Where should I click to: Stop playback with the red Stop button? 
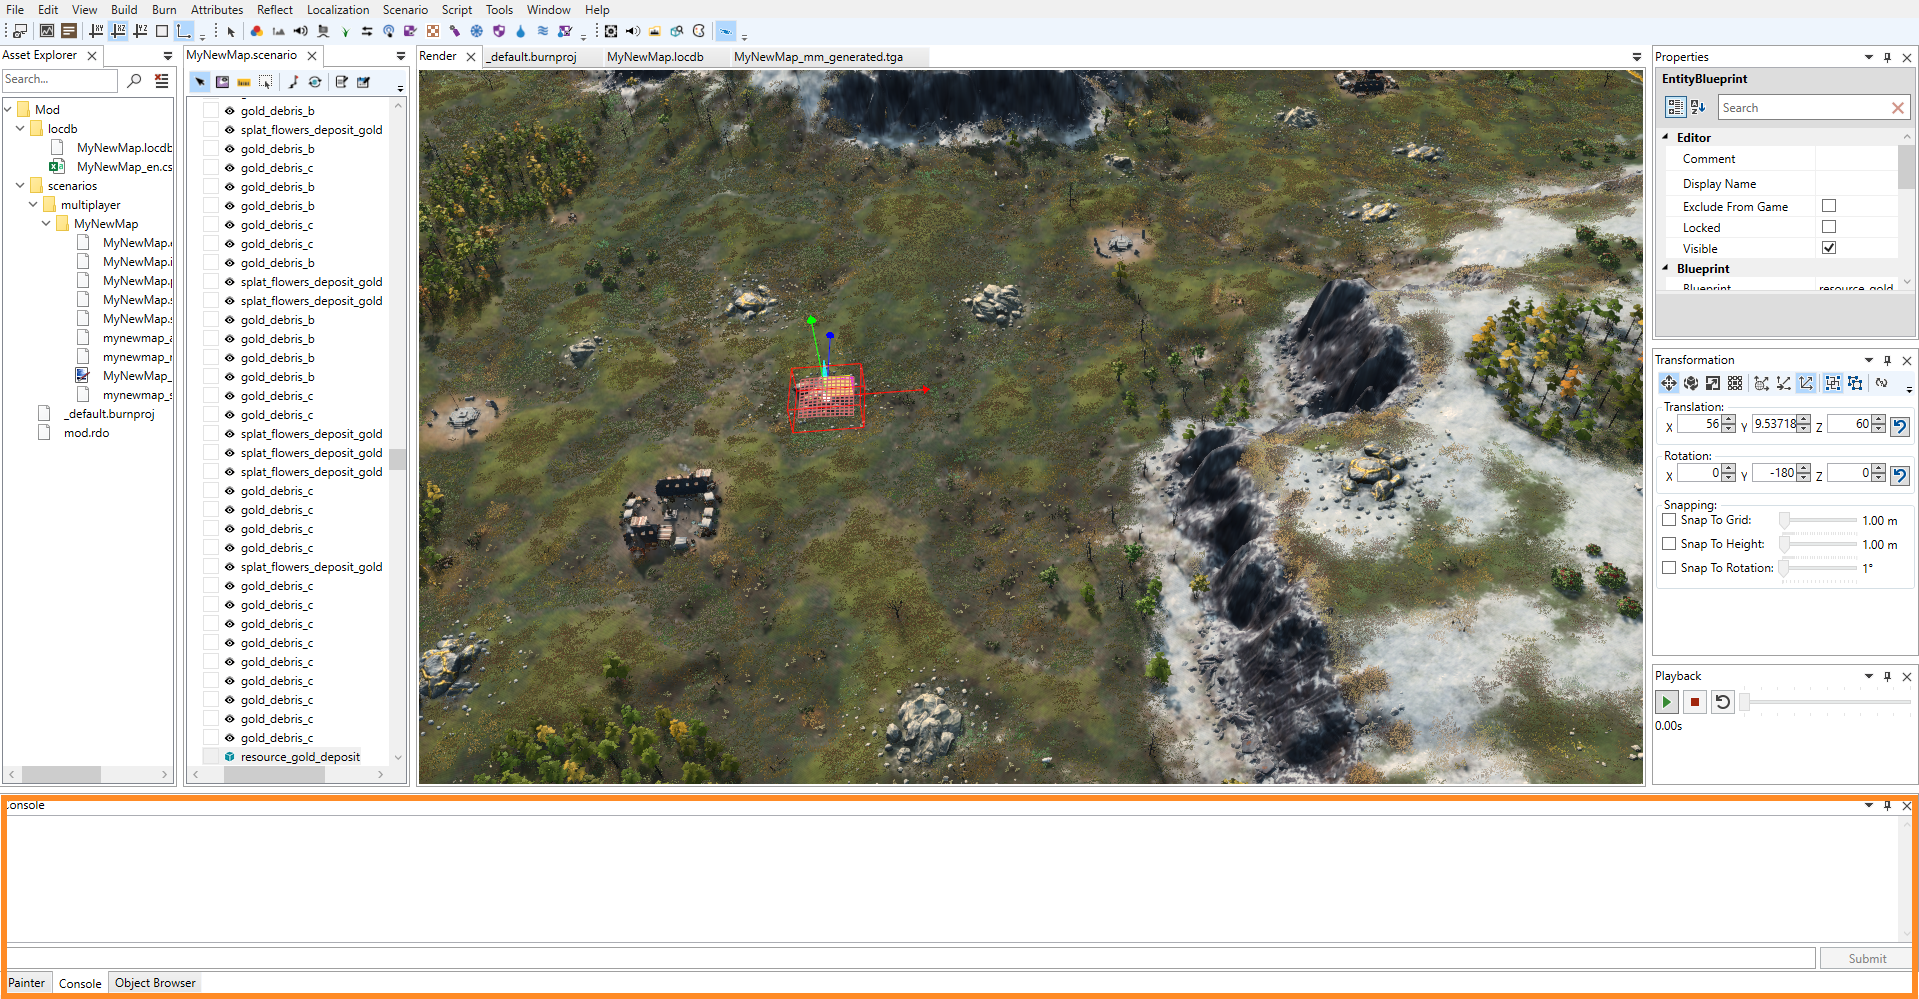[x=1695, y=702]
